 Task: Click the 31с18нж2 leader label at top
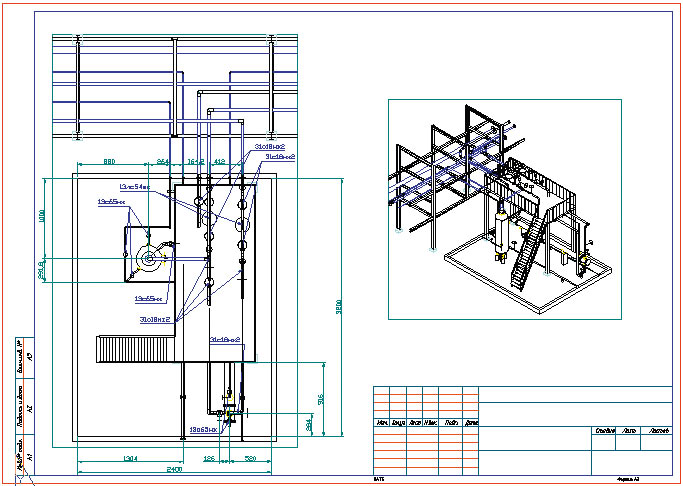[270, 147]
